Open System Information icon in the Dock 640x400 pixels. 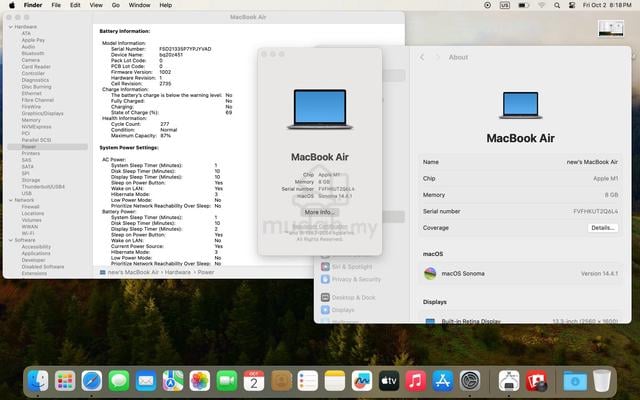509,381
